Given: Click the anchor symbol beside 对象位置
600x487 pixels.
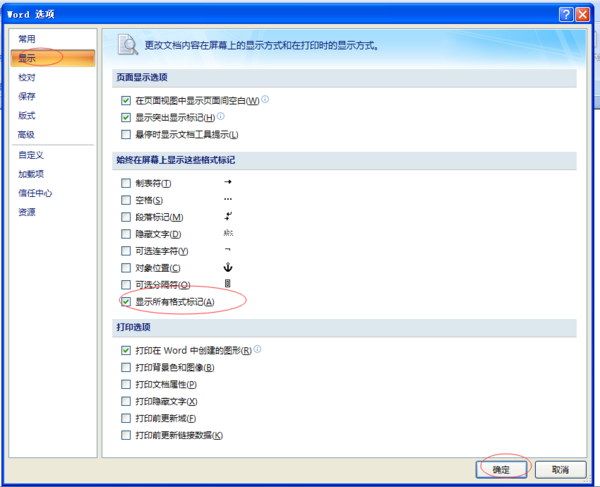Looking at the screenshot, I should pyautogui.click(x=228, y=267).
